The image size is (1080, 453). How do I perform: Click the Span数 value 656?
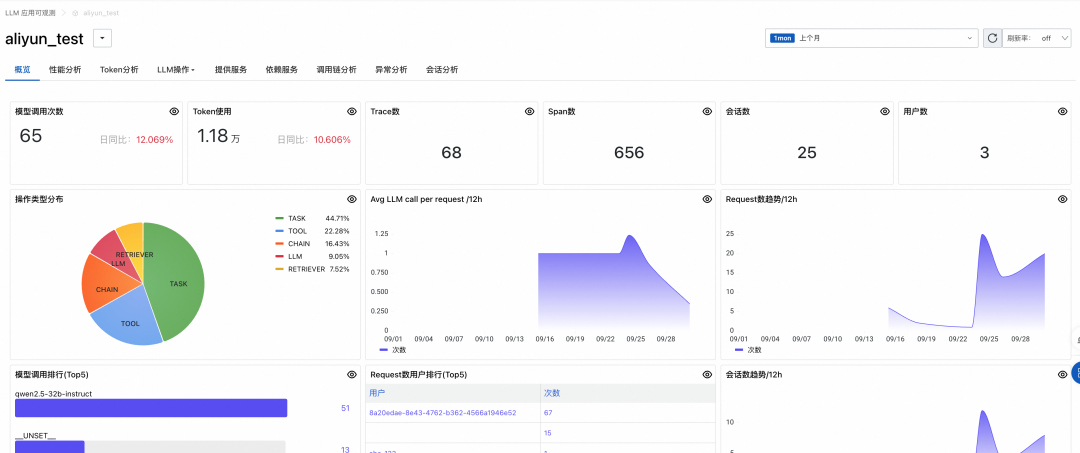tap(629, 153)
